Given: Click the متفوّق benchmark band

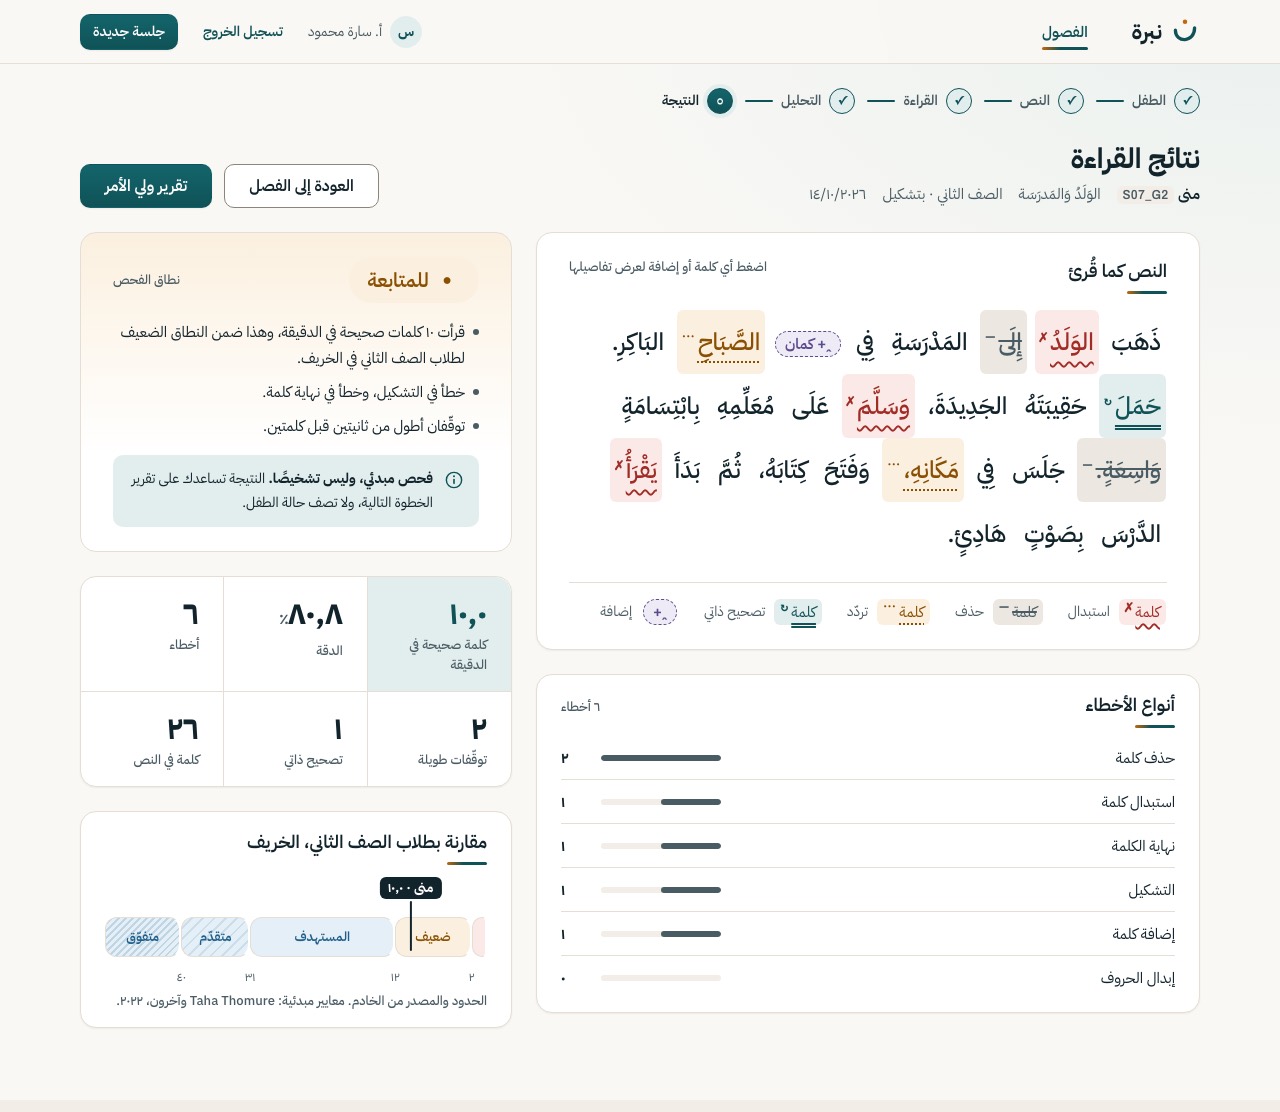Looking at the screenshot, I should [142, 937].
